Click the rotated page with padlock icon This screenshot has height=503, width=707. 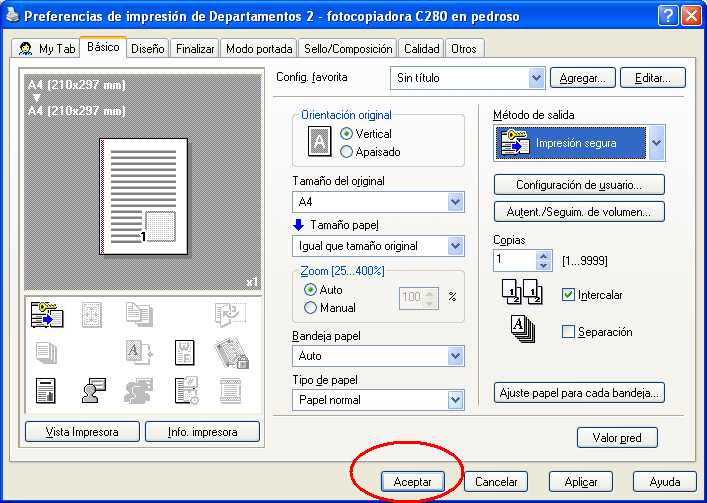click(231, 353)
